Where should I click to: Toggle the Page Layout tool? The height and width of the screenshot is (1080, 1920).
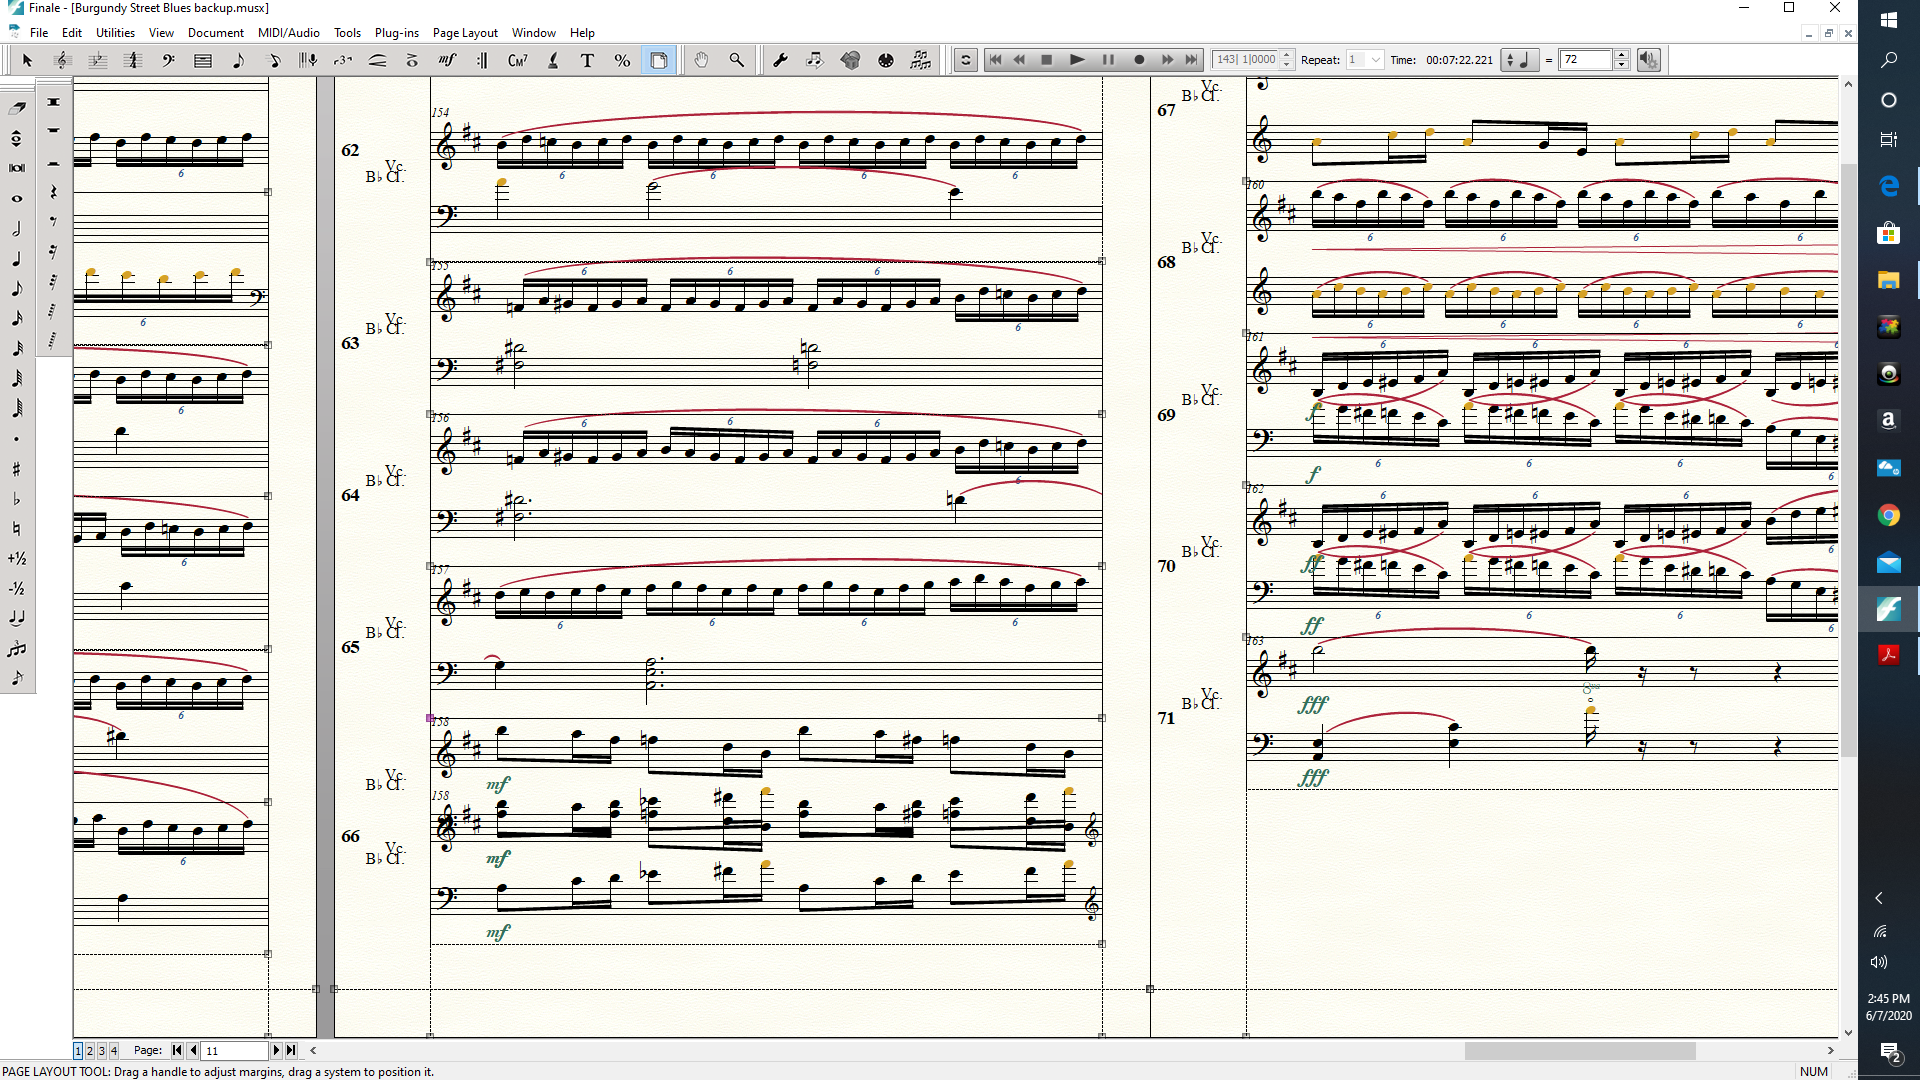point(659,61)
